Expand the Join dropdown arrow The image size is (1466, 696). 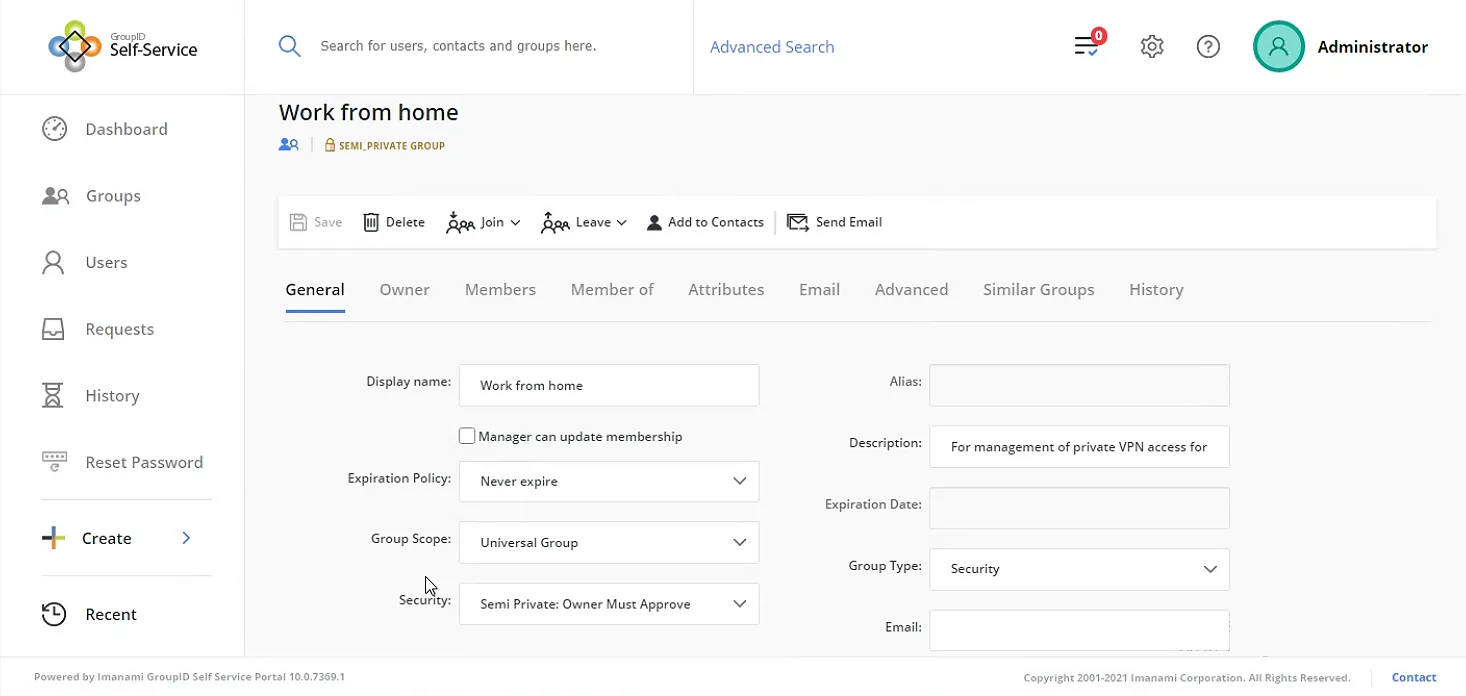pyautogui.click(x=516, y=223)
